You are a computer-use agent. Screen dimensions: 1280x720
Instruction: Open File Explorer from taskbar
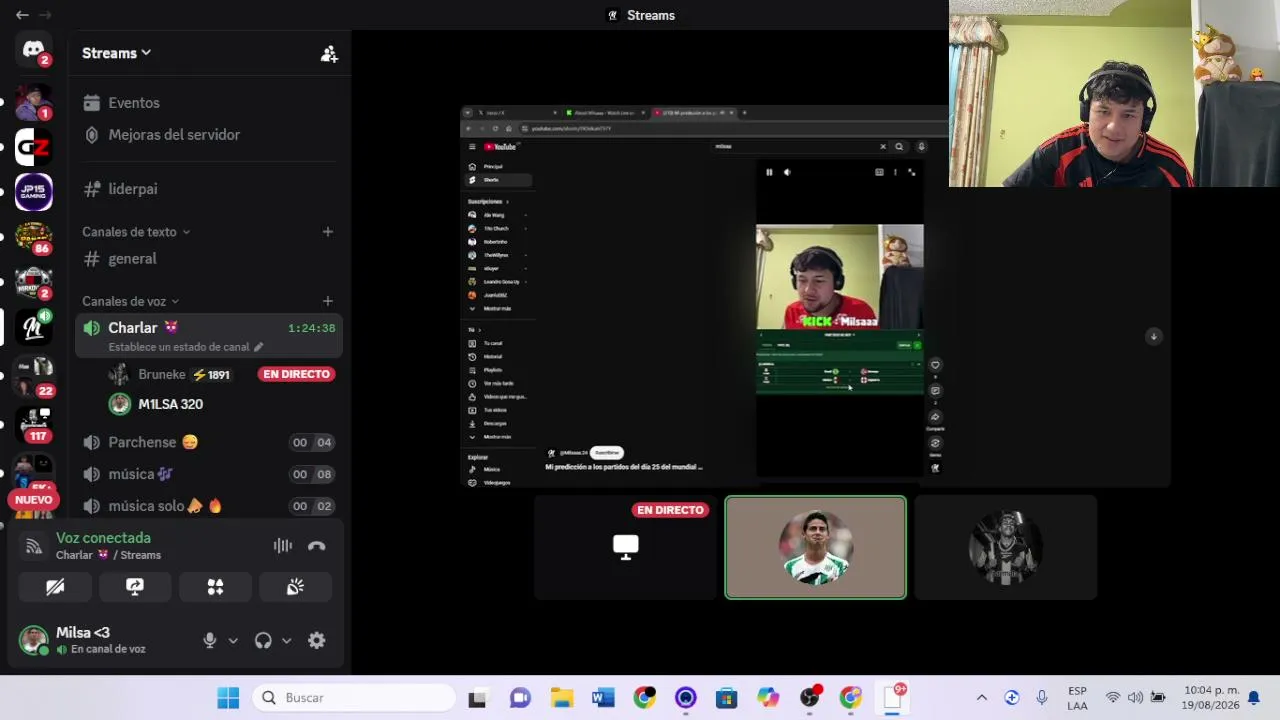click(x=562, y=698)
